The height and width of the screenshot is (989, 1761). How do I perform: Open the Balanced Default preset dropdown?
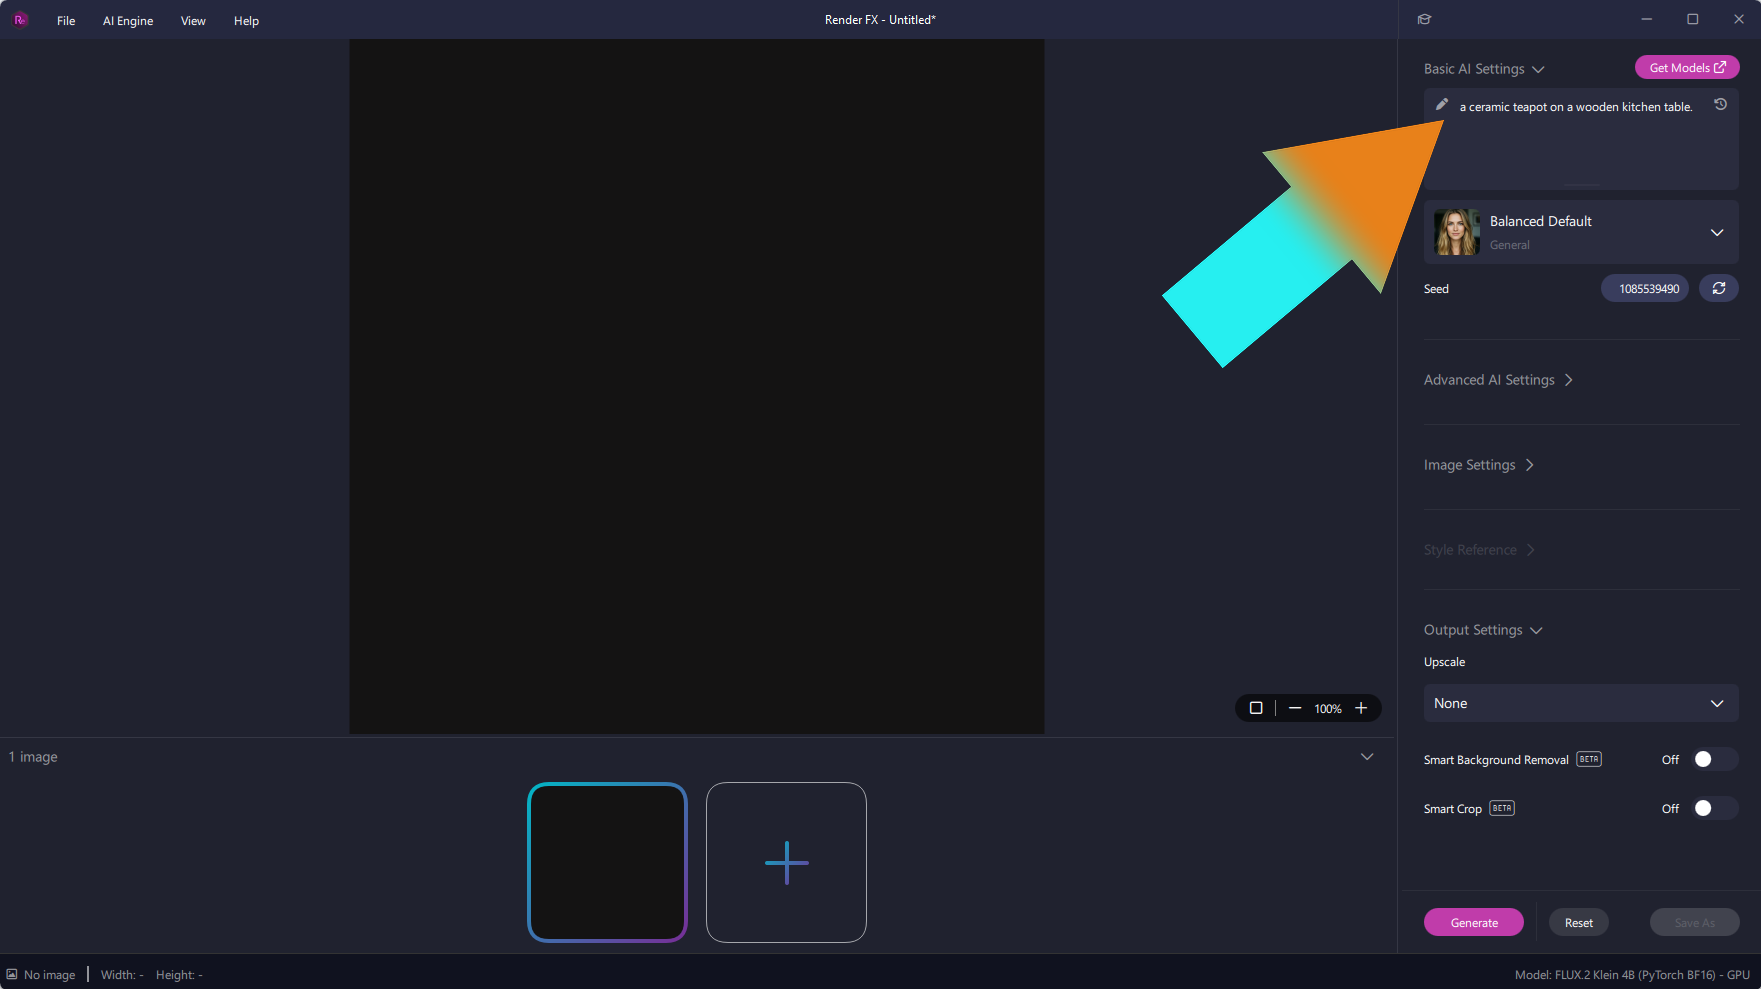[x=1581, y=232]
